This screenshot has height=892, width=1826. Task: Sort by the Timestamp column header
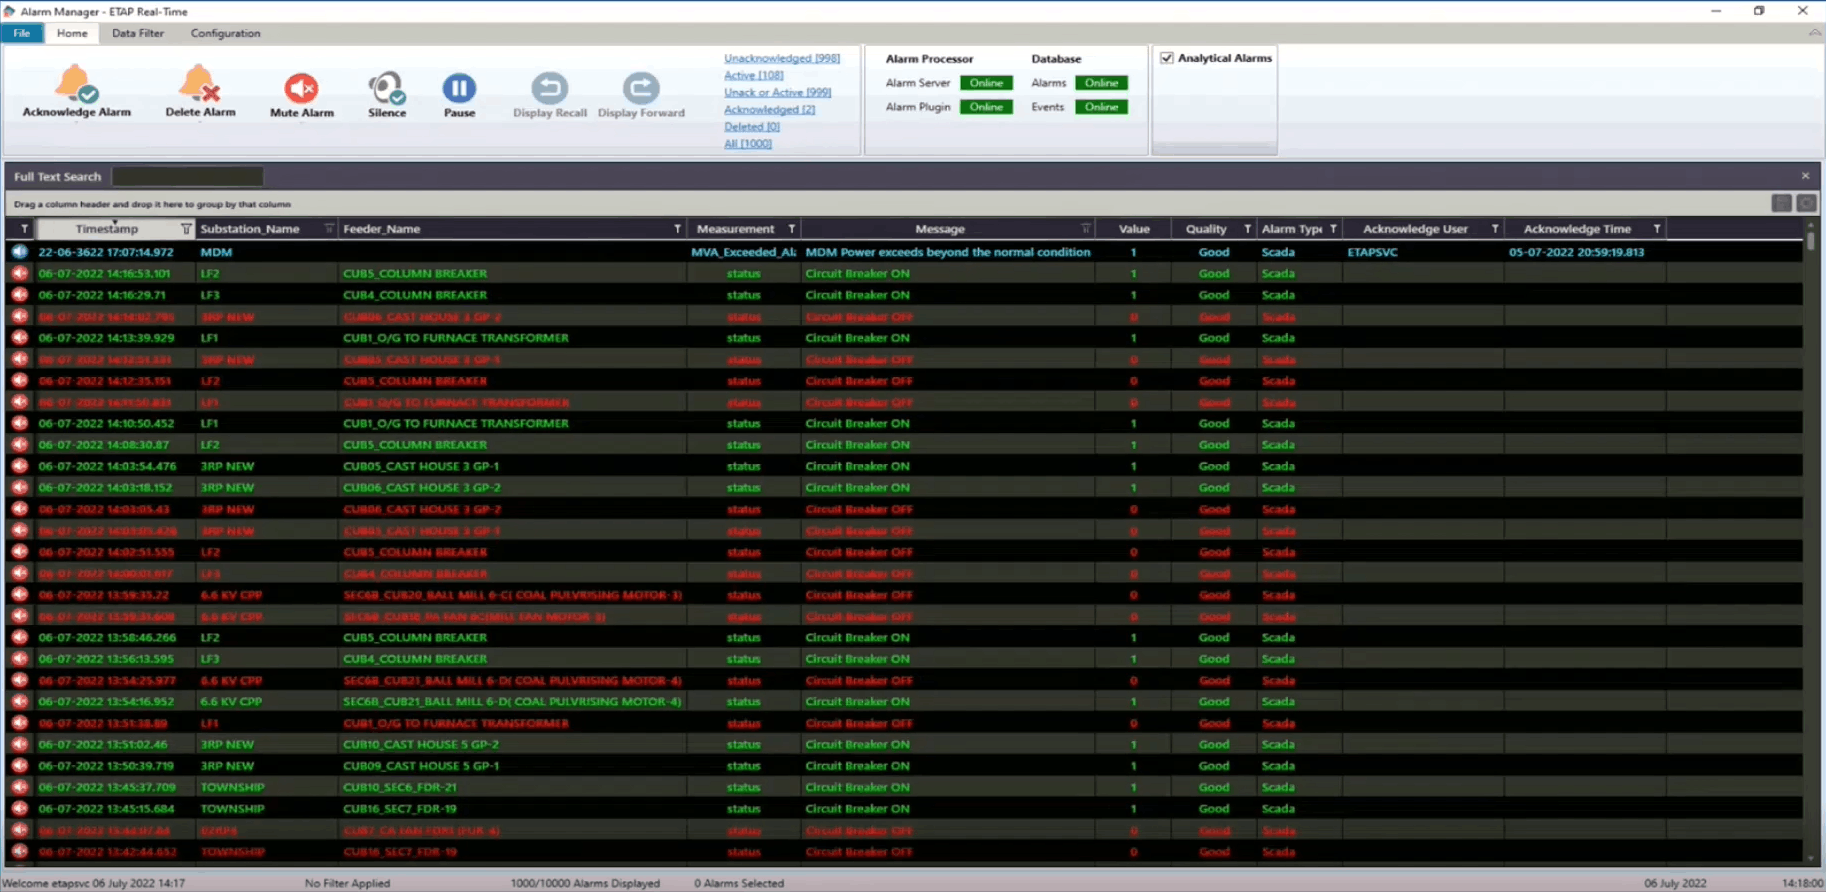(107, 229)
